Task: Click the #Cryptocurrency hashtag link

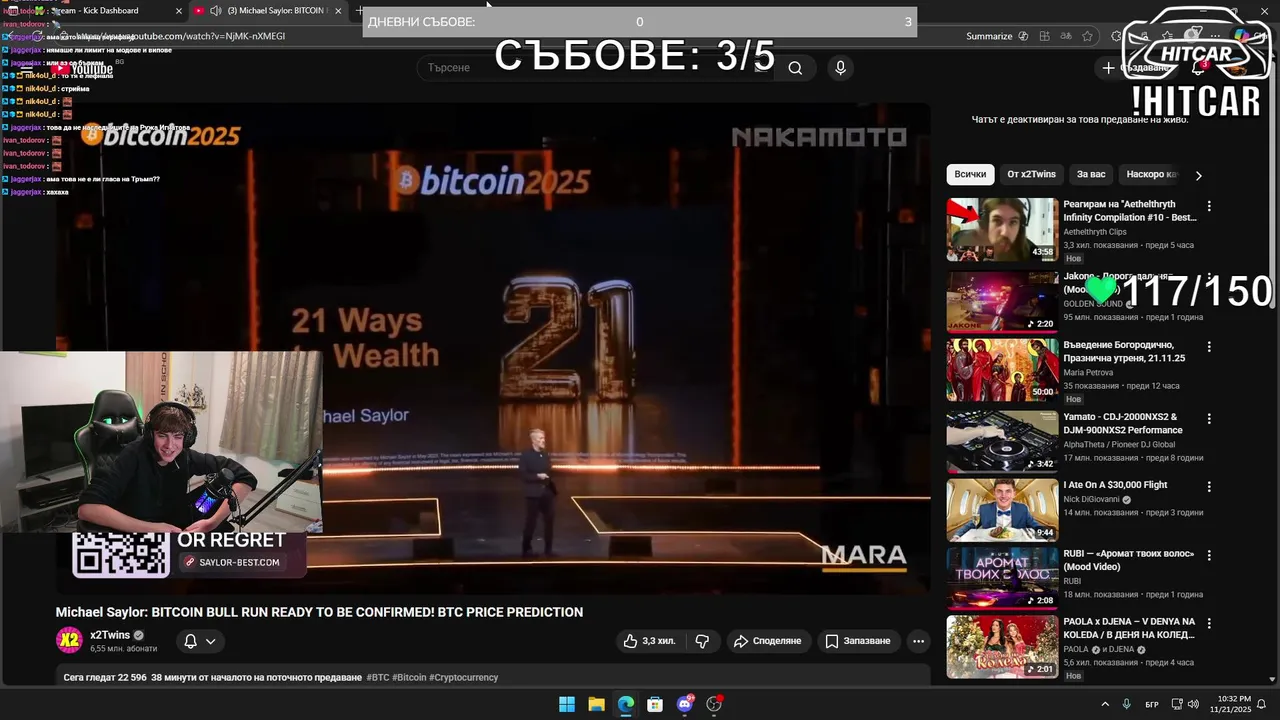Action: point(463,677)
